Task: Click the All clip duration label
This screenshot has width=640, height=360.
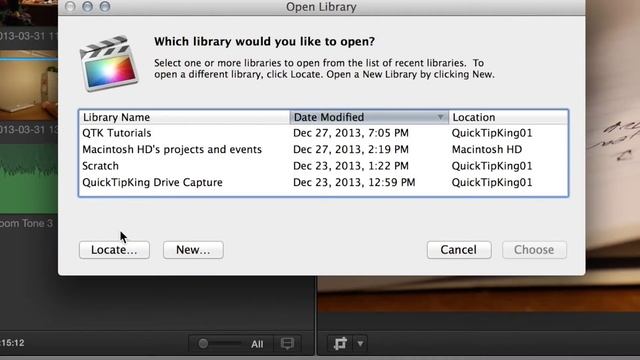Action: pyautogui.click(x=257, y=344)
